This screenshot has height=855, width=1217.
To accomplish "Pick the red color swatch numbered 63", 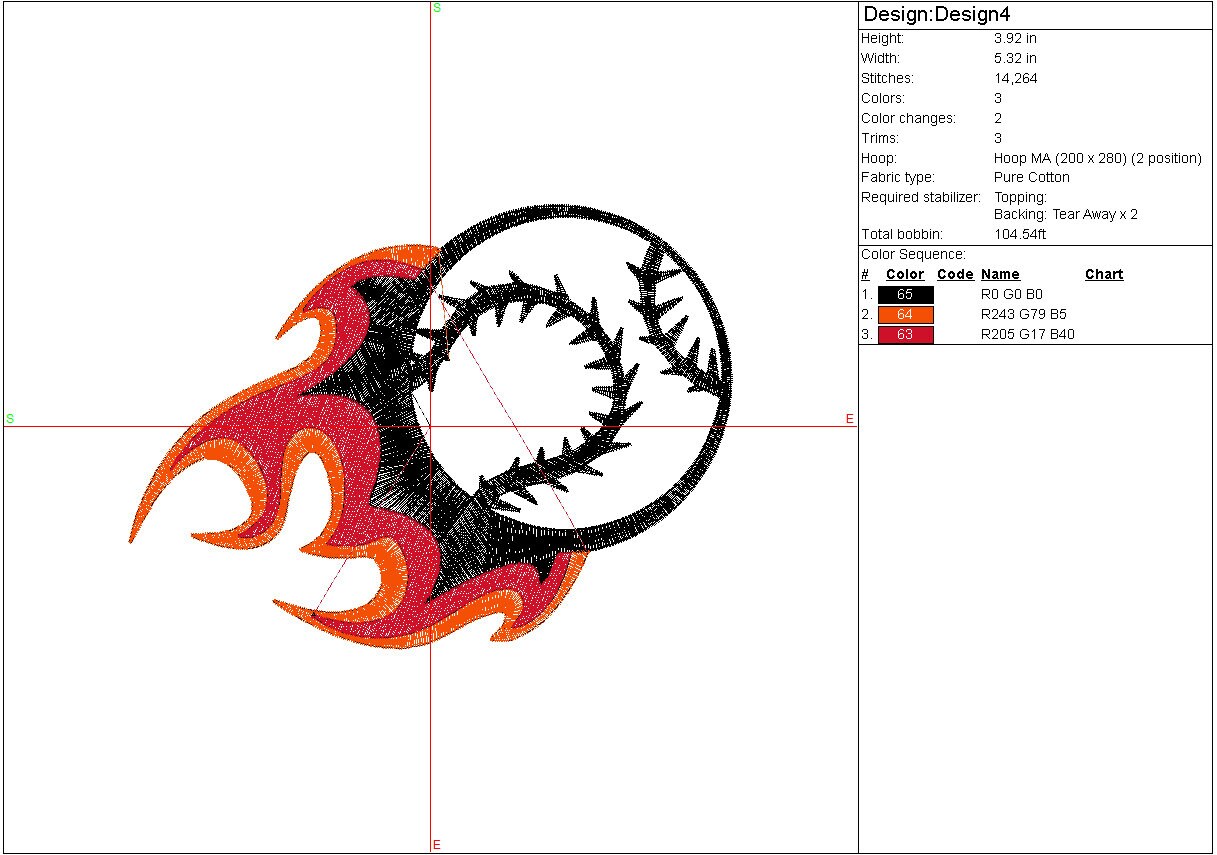I will [905, 335].
